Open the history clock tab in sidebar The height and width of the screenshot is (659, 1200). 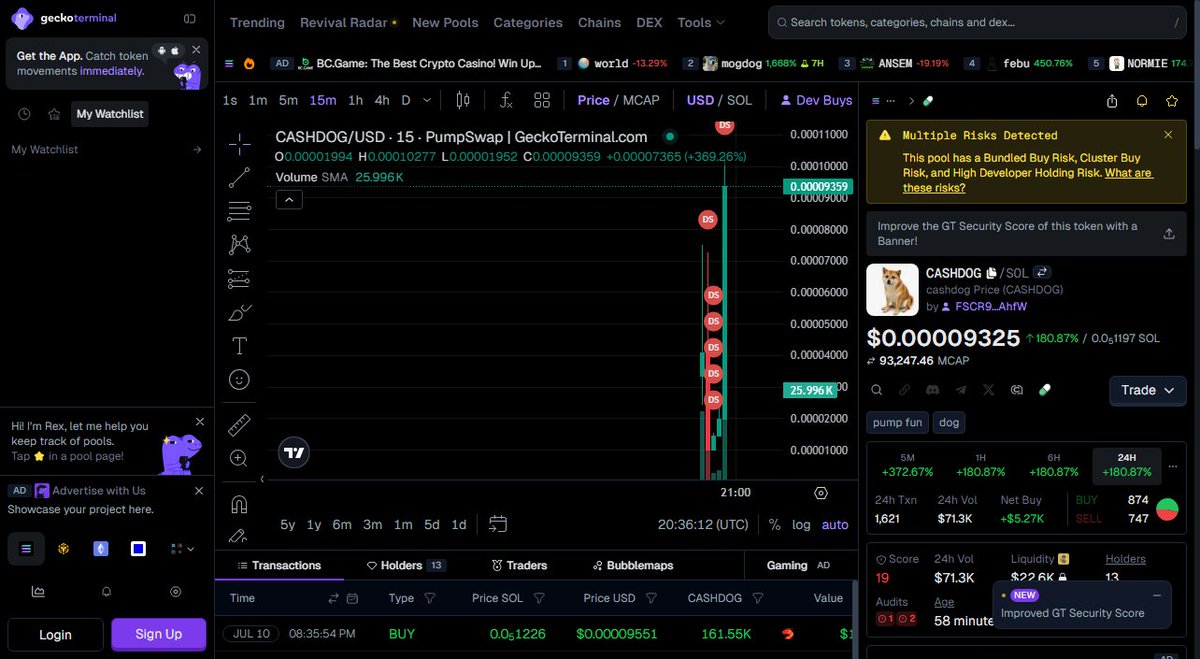point(24,114)
